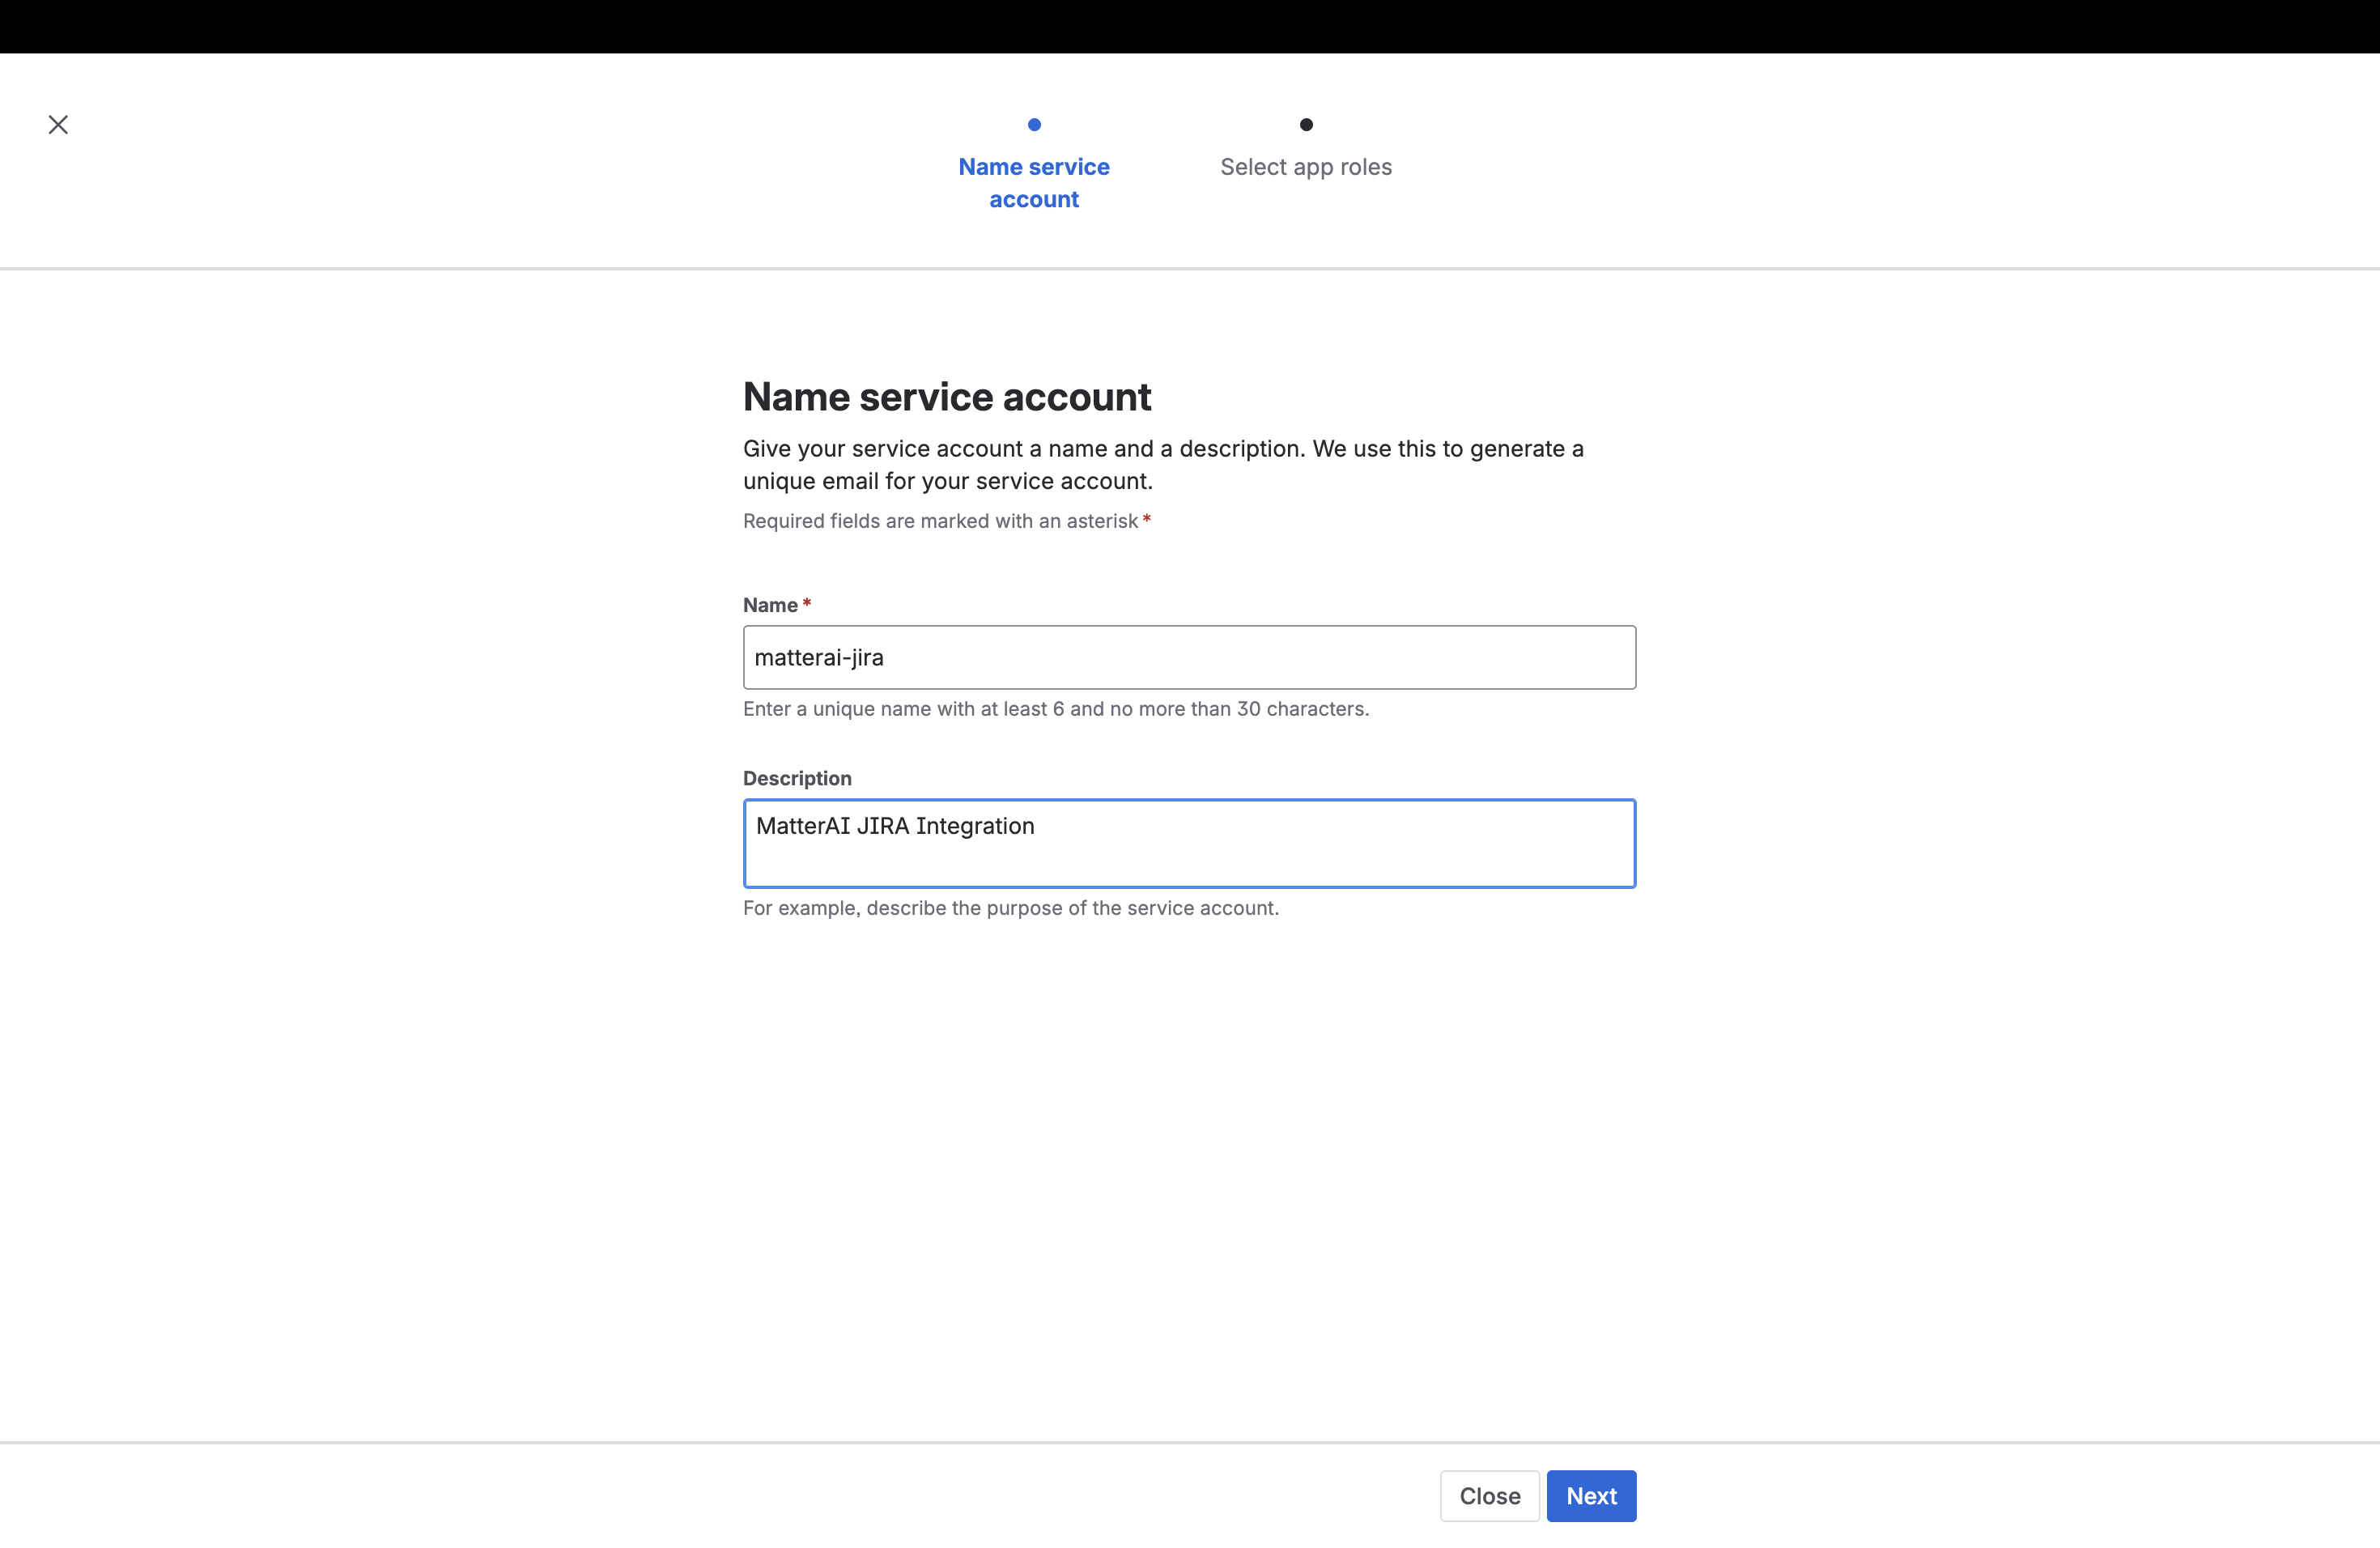Select the matterai-jira text in Name field
Image resolution: width=2380 pixels, height=1548 pixels.
818,657
